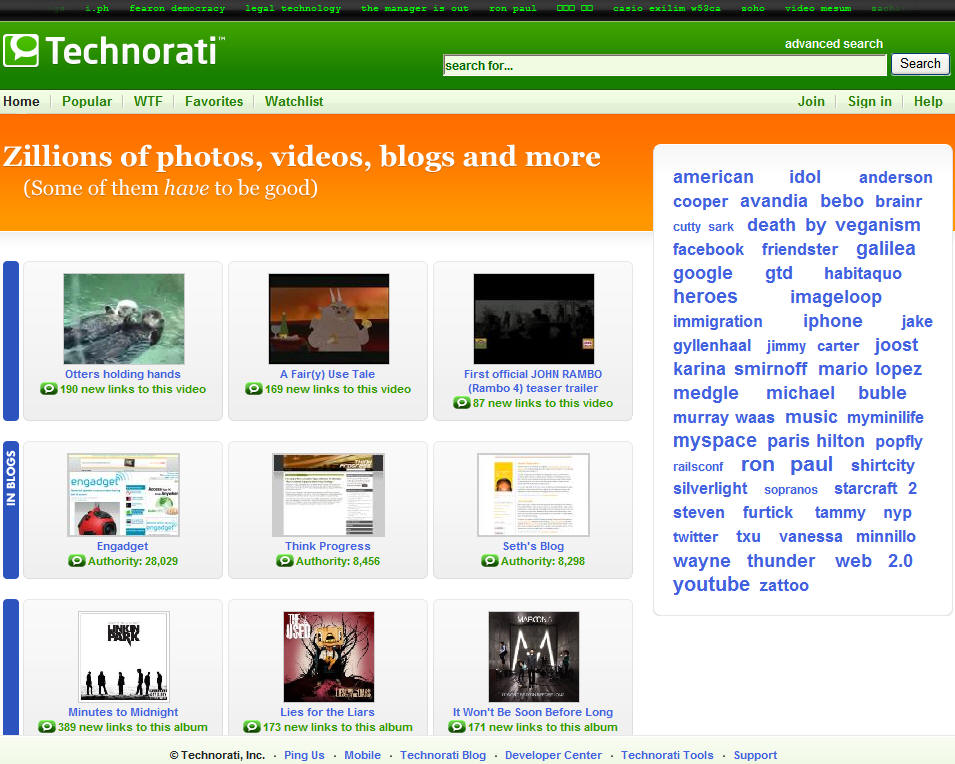Select the 'death by veganism' tag
The height and width of the screenshot is (764, 955).
pos(834,225)
